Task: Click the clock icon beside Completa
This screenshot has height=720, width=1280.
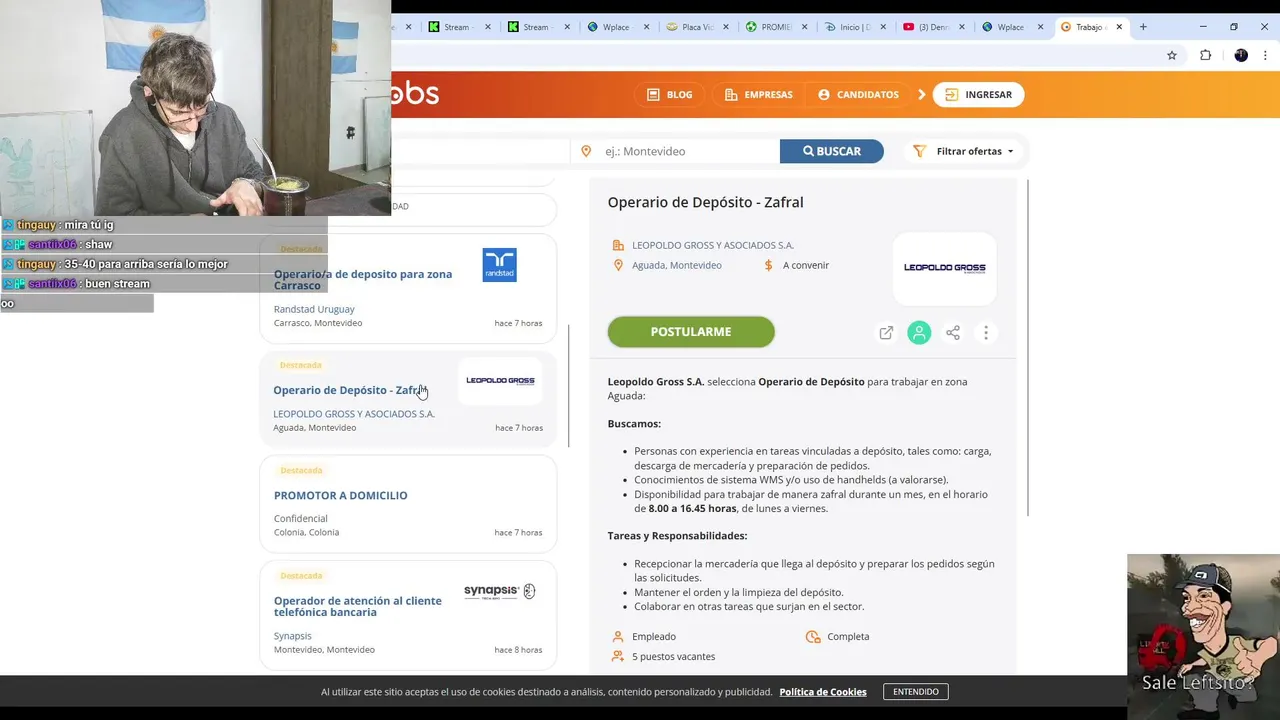Action: click(813, 636)
